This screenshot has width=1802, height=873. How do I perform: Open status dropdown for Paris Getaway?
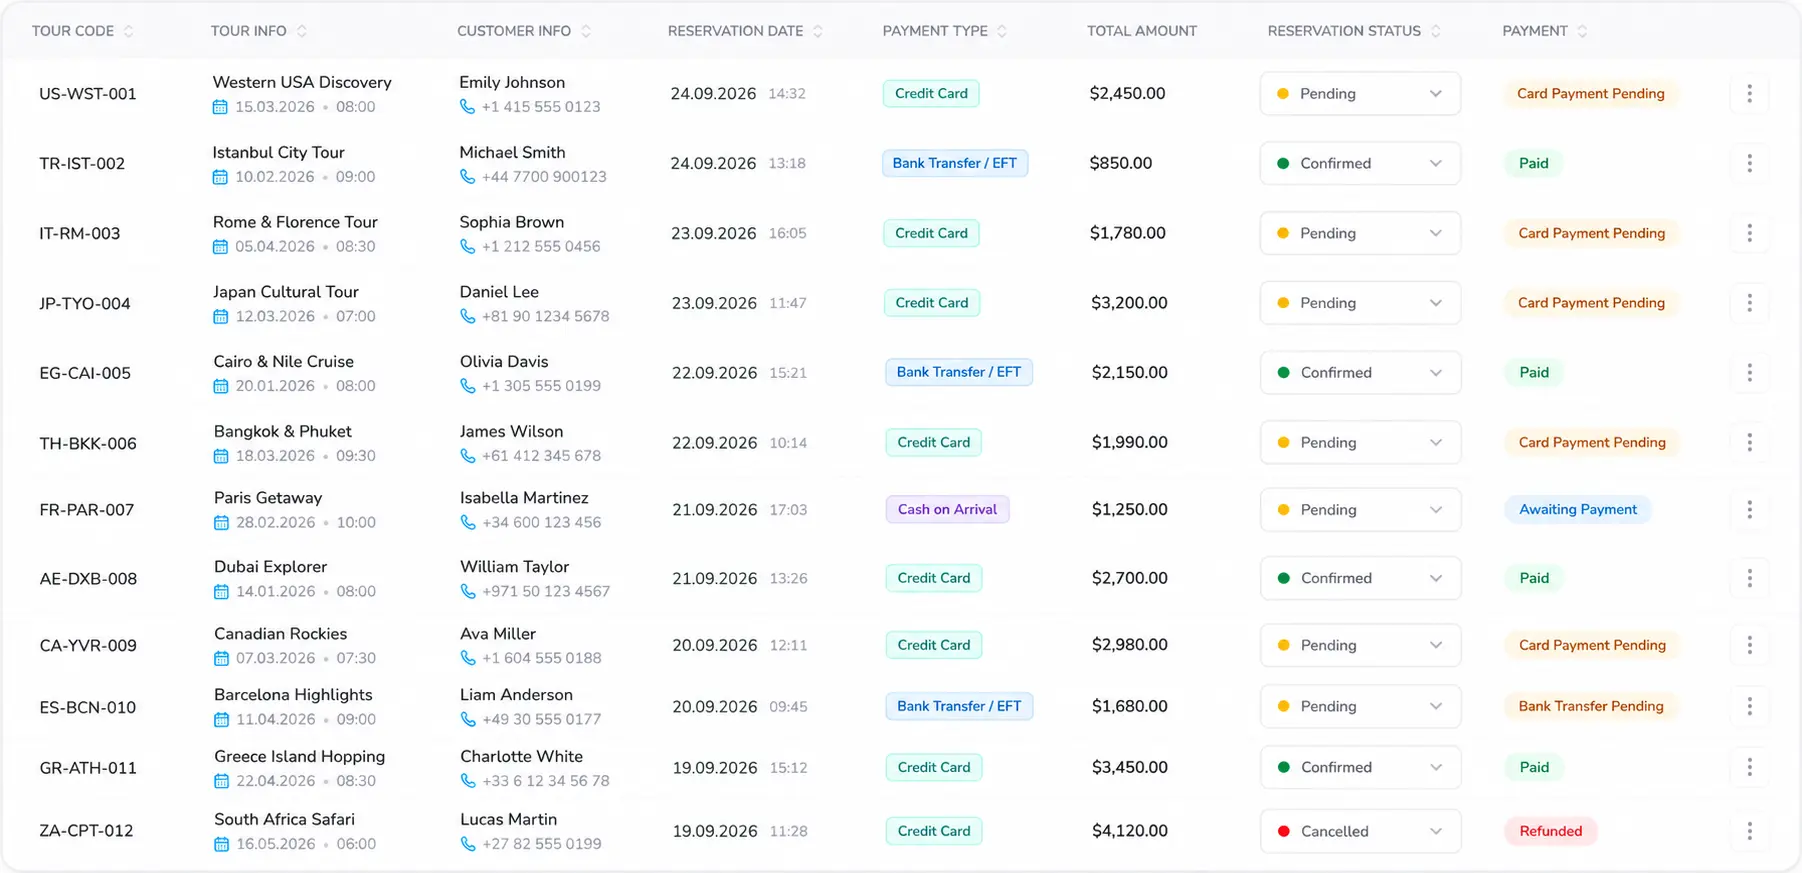tap(1360, 510)
